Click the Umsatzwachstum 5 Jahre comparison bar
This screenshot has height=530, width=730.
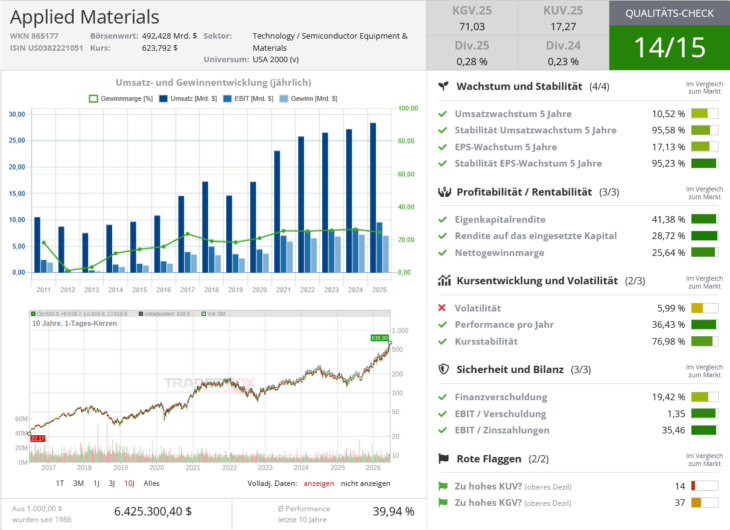(x=704, y=113)
